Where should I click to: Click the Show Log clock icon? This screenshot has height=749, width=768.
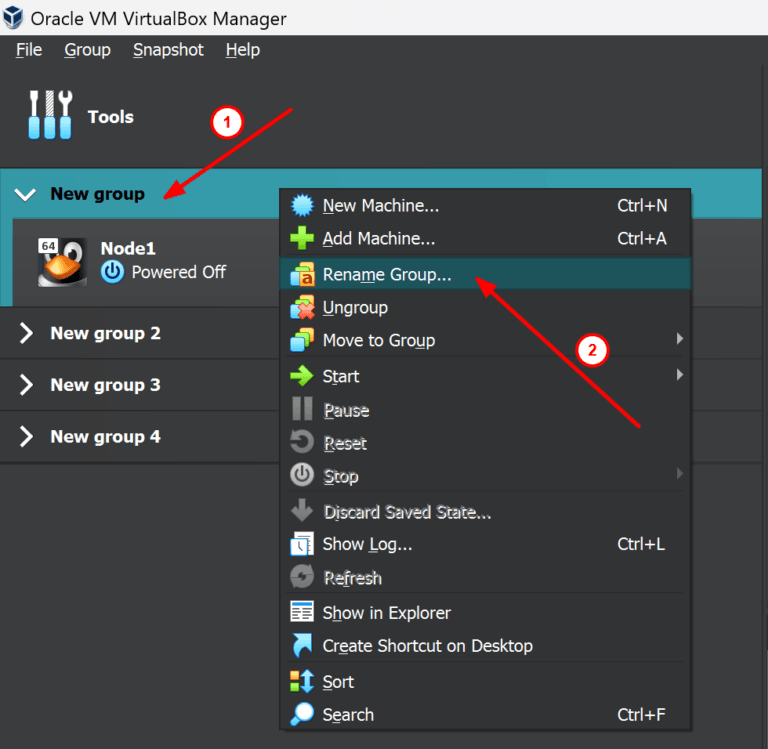point(302,544)
